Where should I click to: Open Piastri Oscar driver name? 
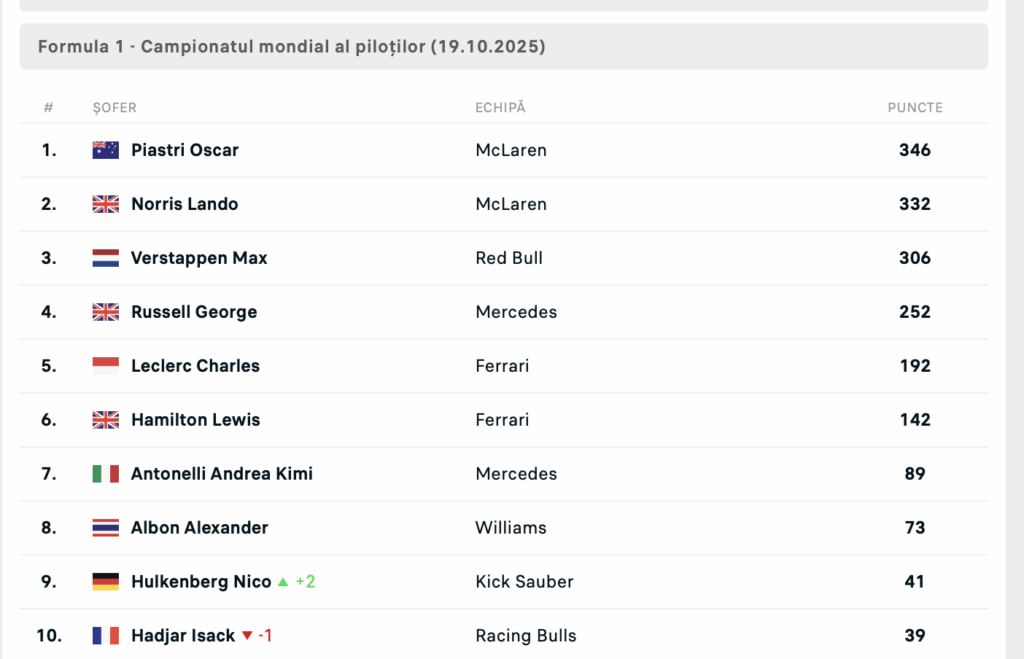(x=185, y=150)
